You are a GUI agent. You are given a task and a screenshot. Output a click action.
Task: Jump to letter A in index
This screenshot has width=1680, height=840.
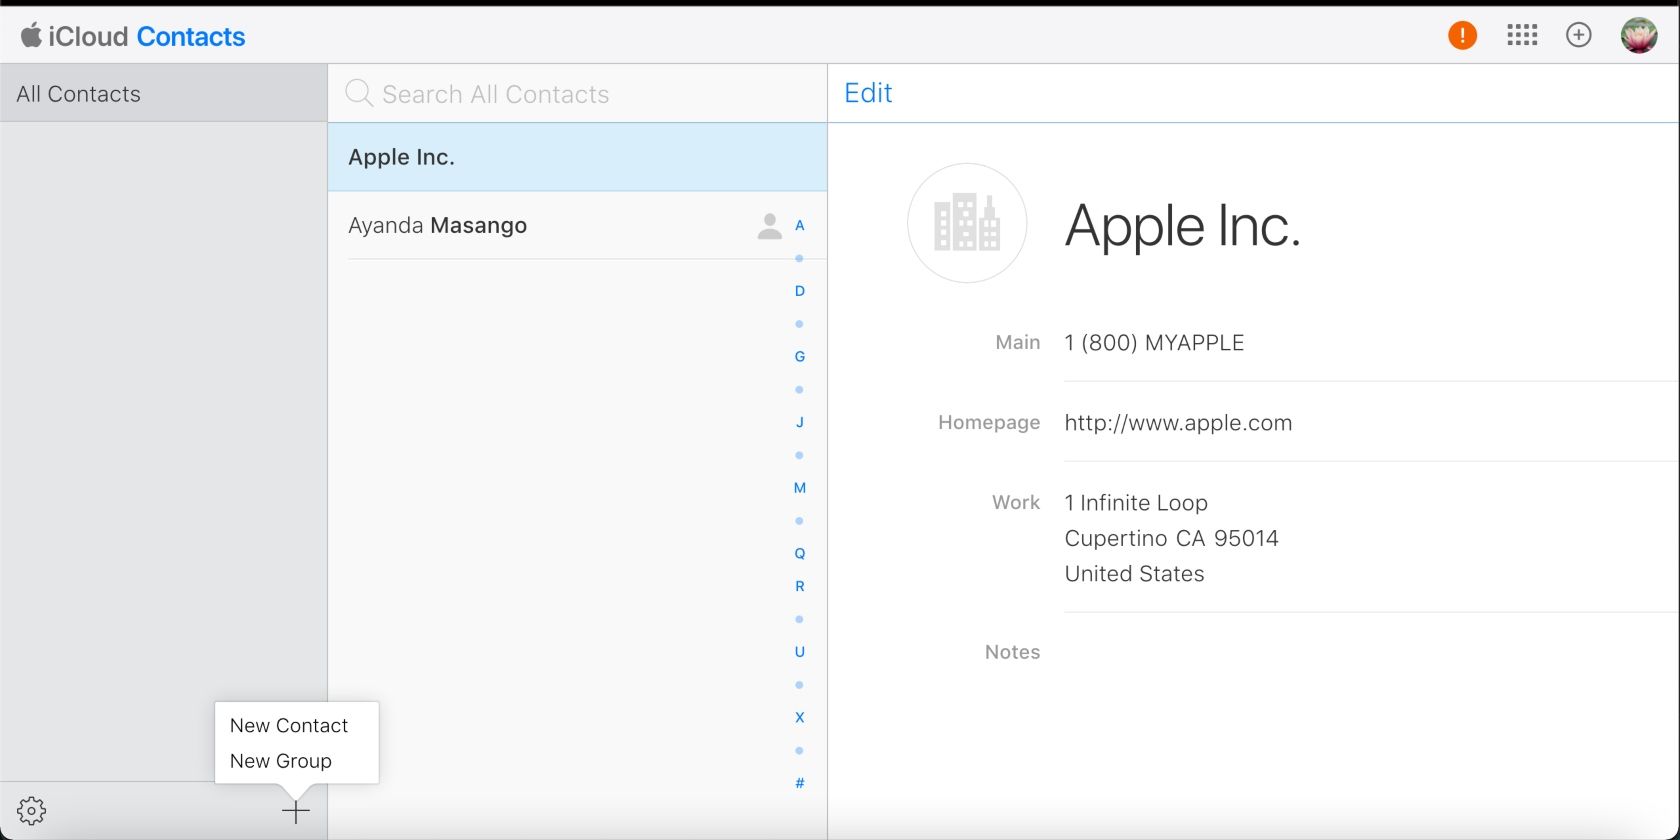pos(800,226)
